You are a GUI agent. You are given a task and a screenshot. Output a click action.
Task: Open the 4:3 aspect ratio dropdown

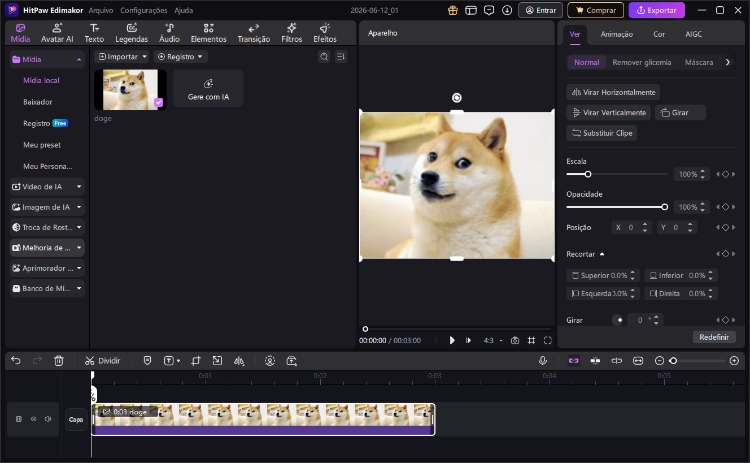493,341
